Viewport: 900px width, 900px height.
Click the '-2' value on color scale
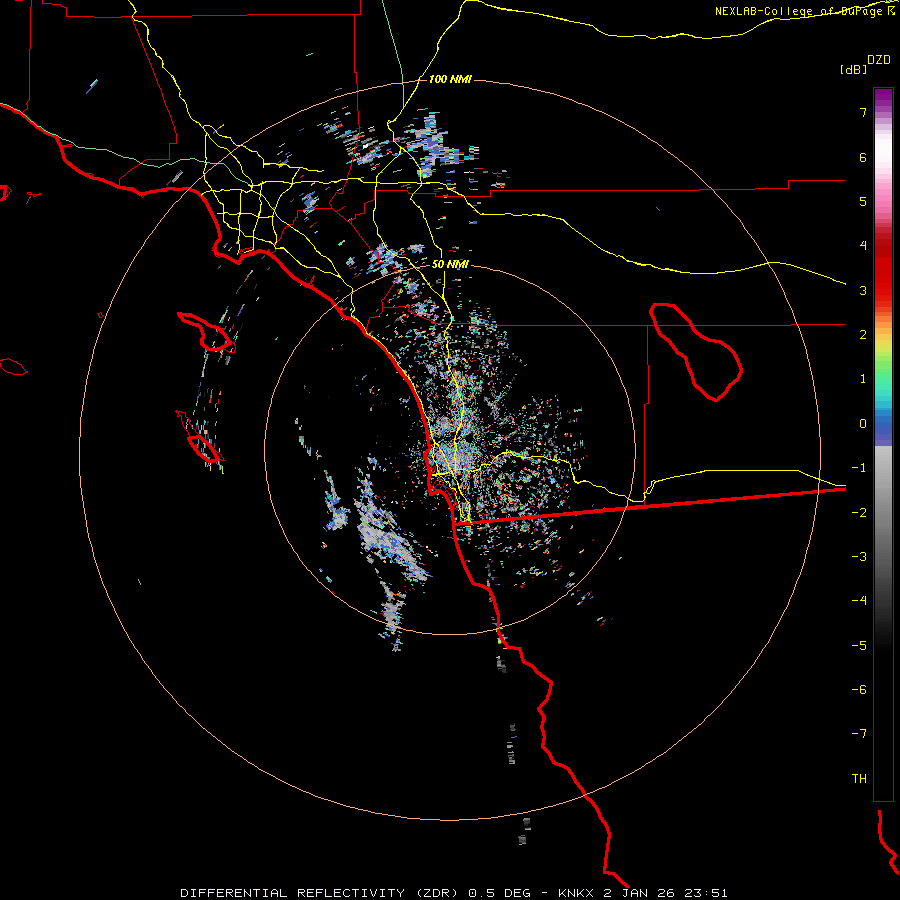pyautogui.click(x=859, y=512)
